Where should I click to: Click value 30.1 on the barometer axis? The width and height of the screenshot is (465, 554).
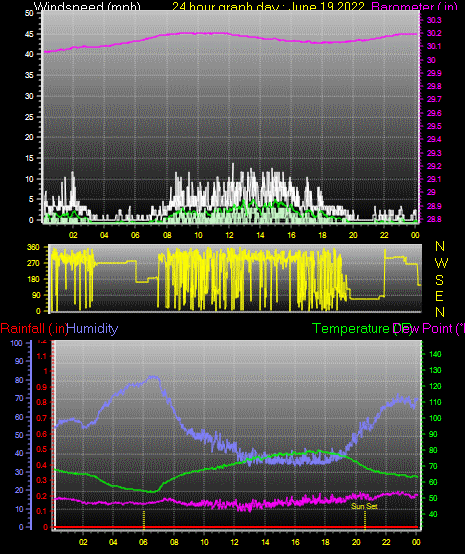(434, 46)
